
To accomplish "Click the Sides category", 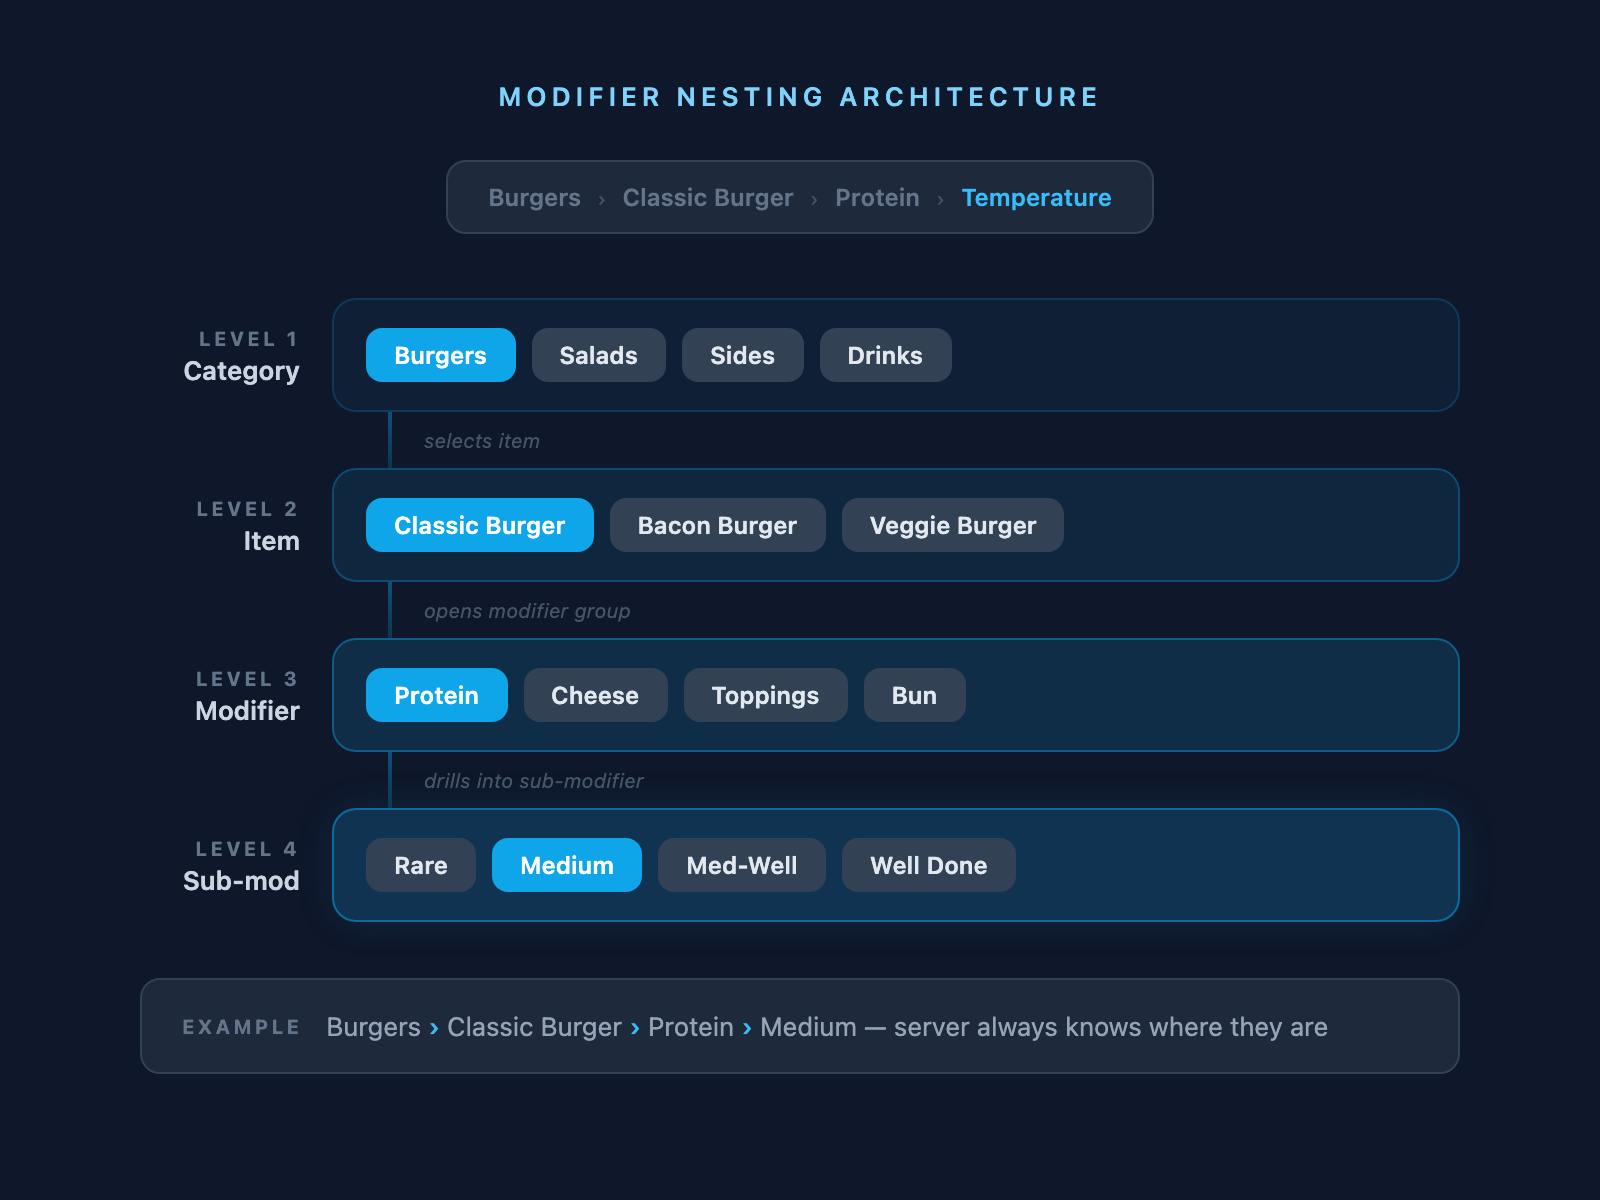I will point(742,355).
